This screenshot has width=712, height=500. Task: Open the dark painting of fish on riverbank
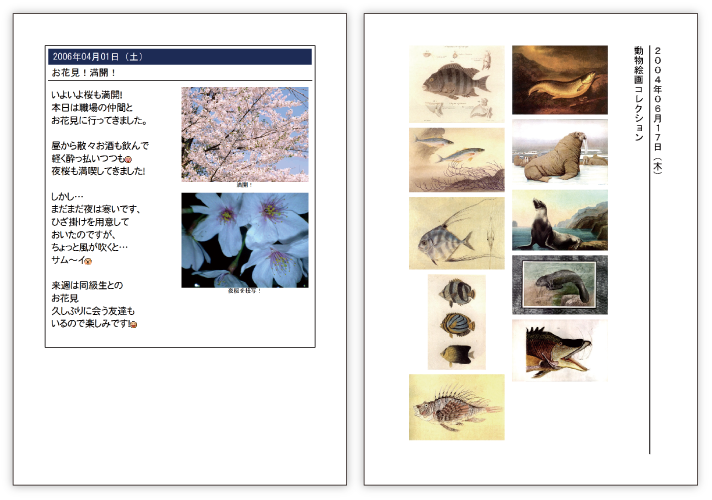[x=560, y=80]
